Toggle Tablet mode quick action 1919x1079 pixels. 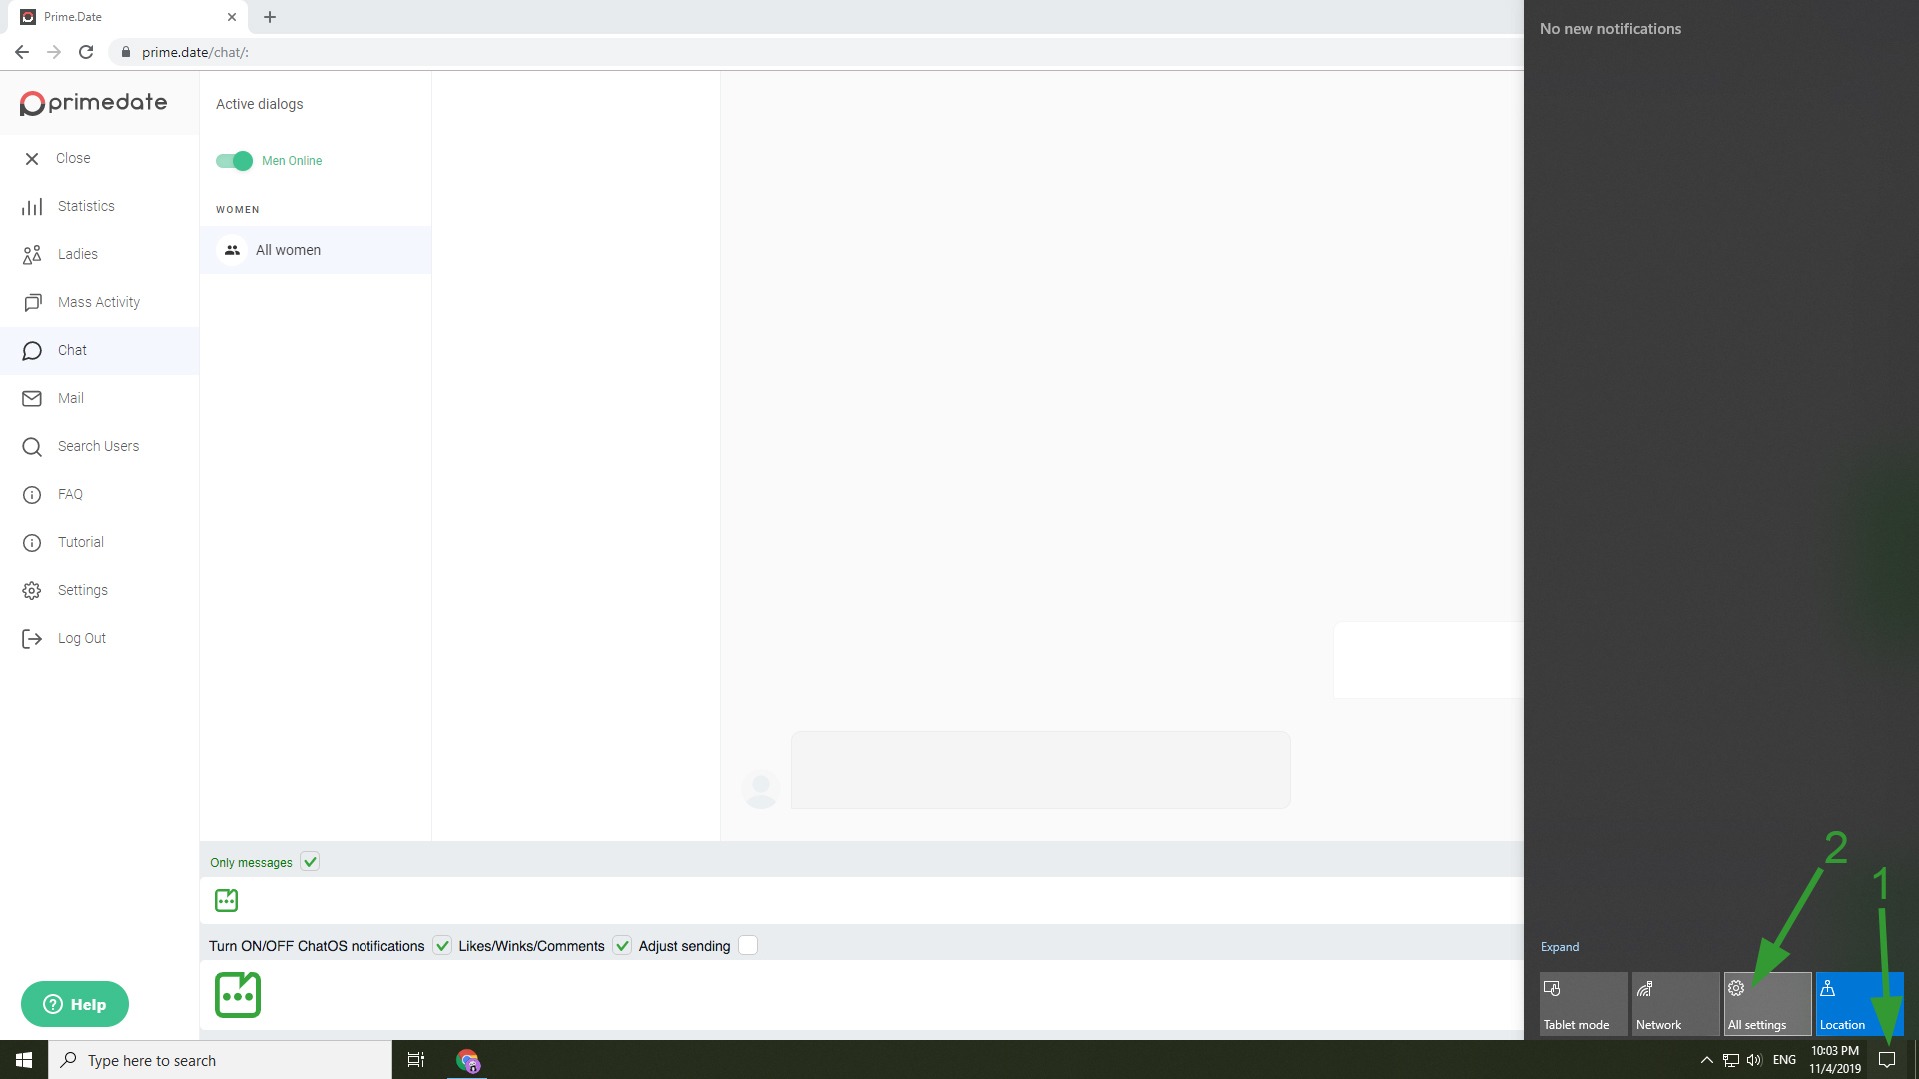1583,1004
